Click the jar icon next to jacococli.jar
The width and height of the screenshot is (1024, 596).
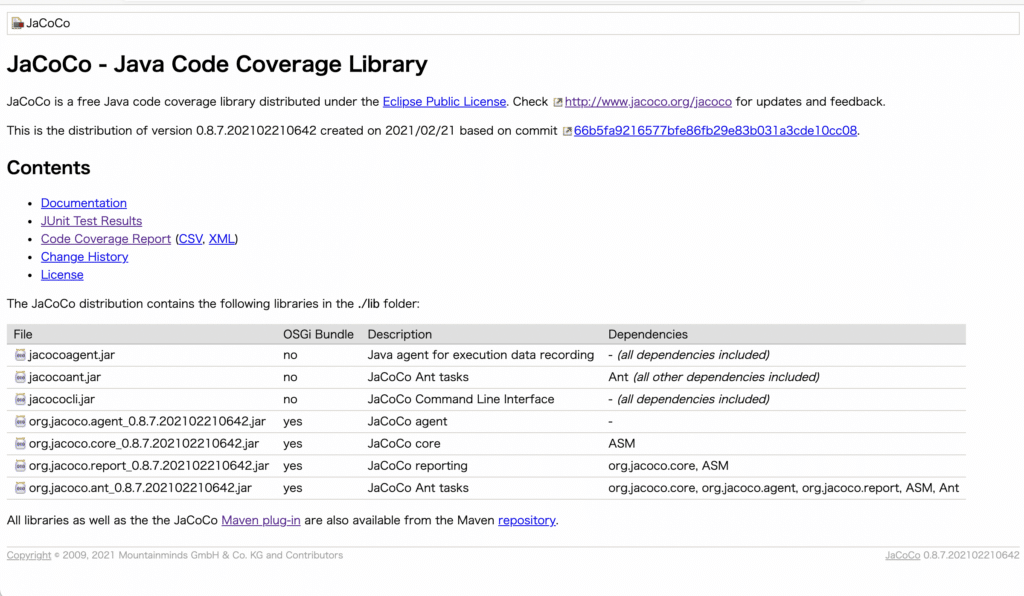20,399
